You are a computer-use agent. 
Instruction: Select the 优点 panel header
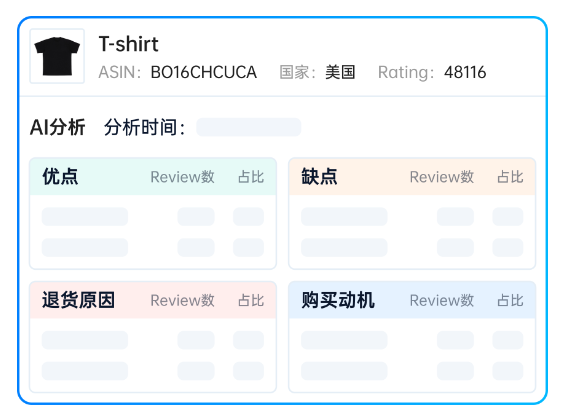[153, 177]
